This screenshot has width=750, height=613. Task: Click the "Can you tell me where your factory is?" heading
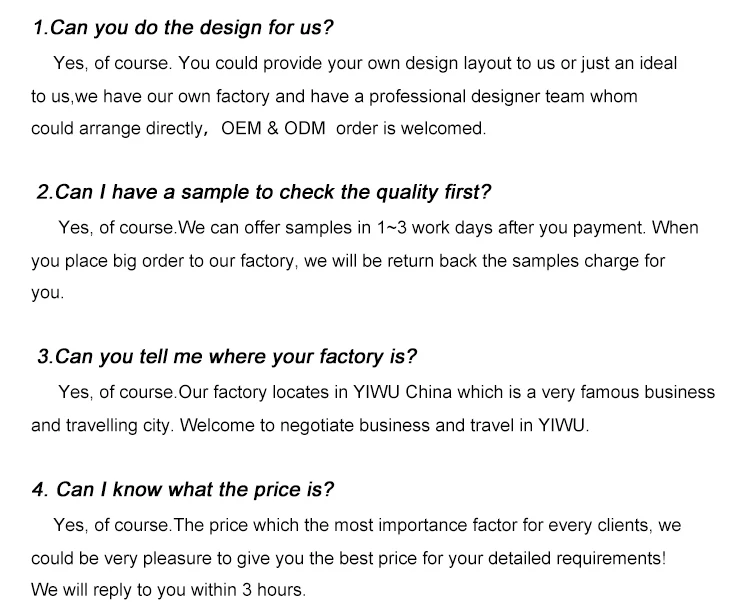(x=227, y=357)
